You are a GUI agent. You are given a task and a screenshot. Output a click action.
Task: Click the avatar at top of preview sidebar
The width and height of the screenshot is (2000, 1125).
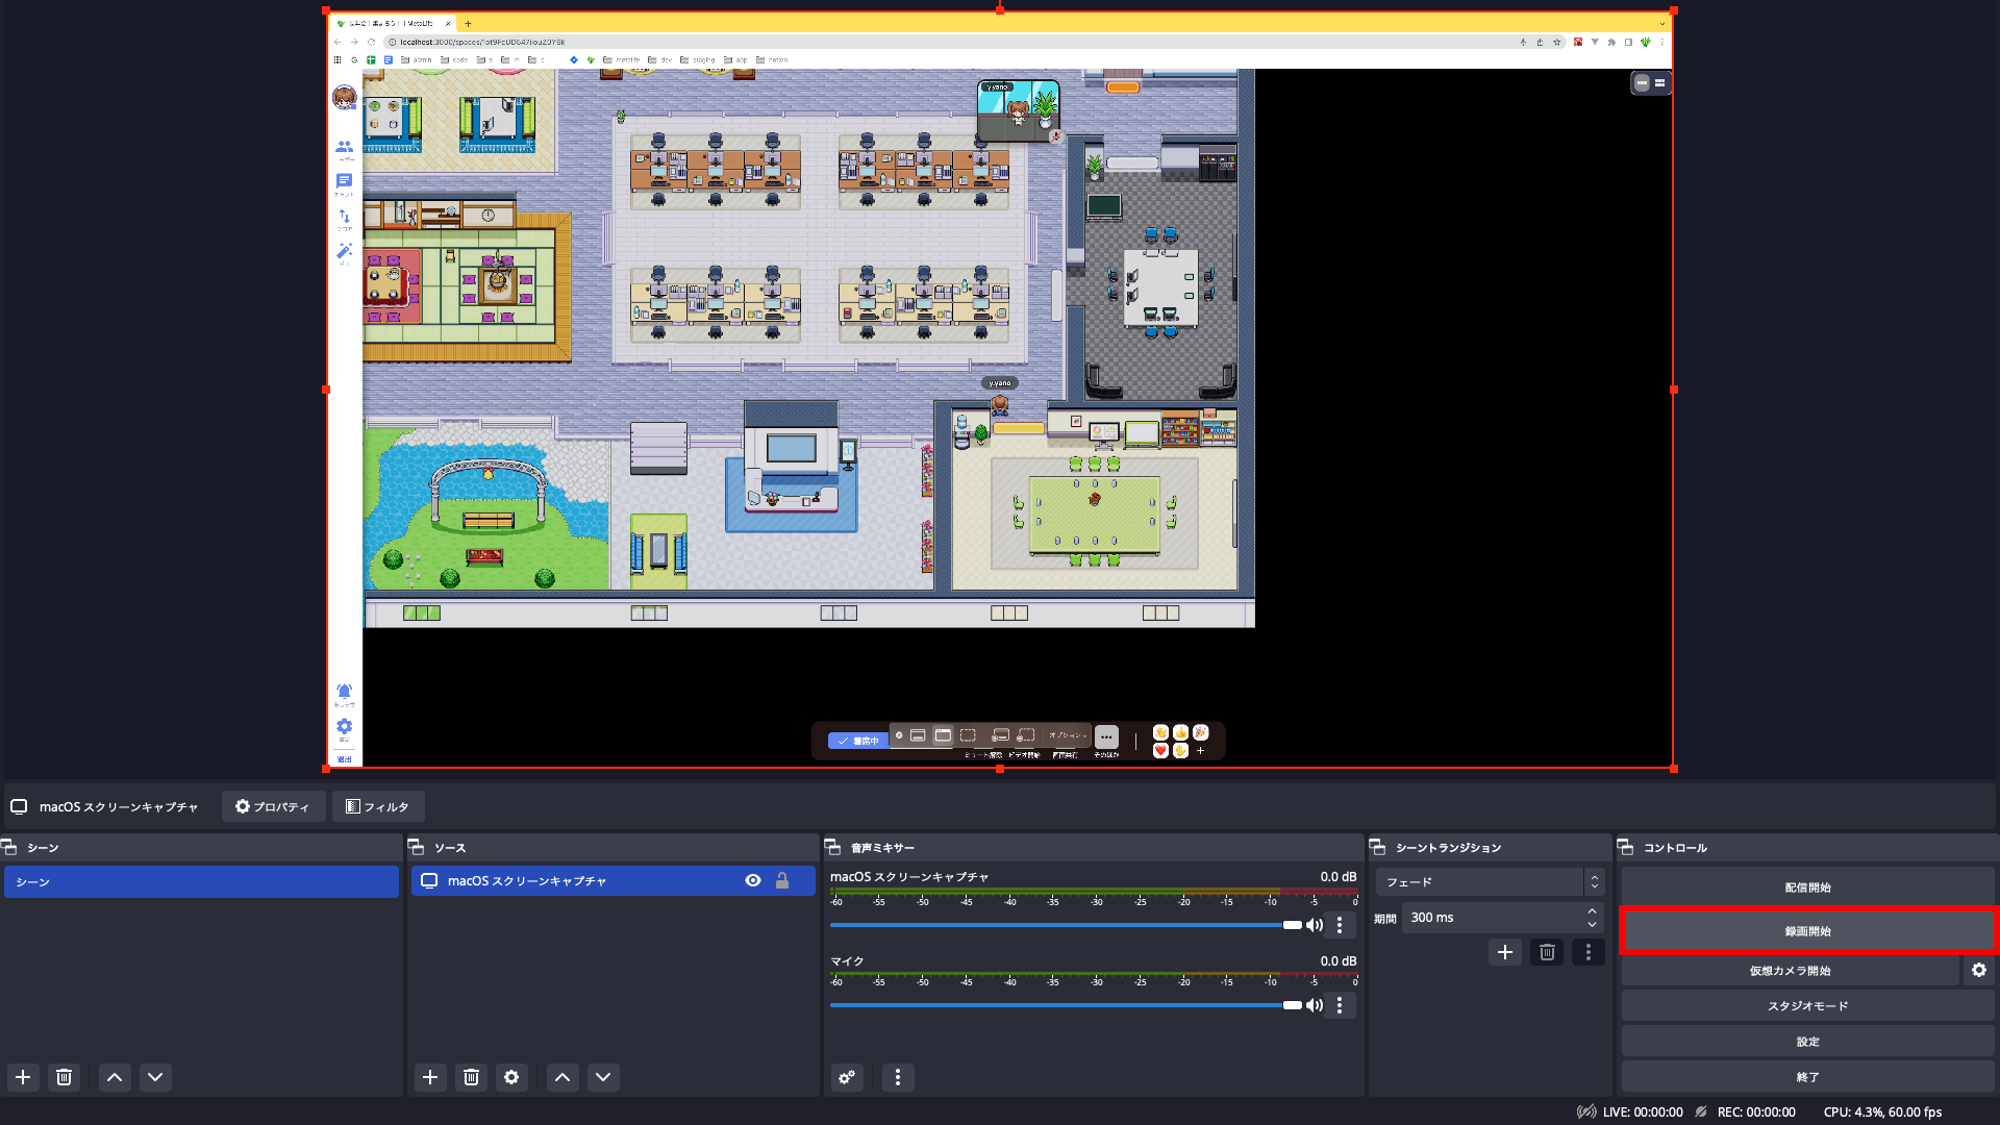[344, 97]
